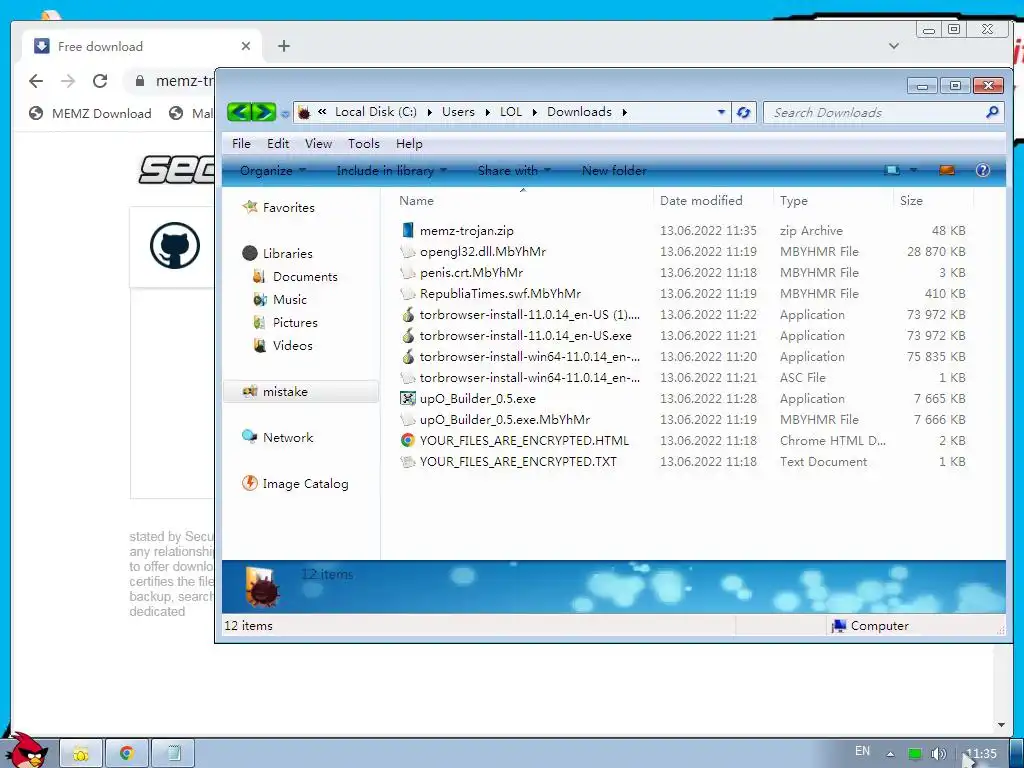Go back in Chrome browser
This screenshot has width=1024, height=768.
click(x=37, y=81)
